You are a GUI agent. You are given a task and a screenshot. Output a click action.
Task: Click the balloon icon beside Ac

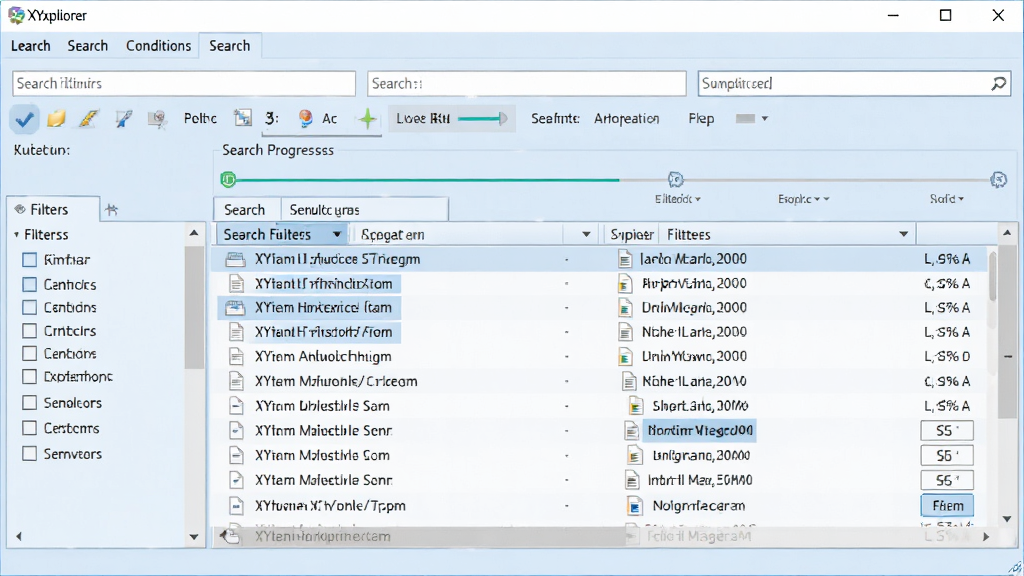[x=305, y=118]
